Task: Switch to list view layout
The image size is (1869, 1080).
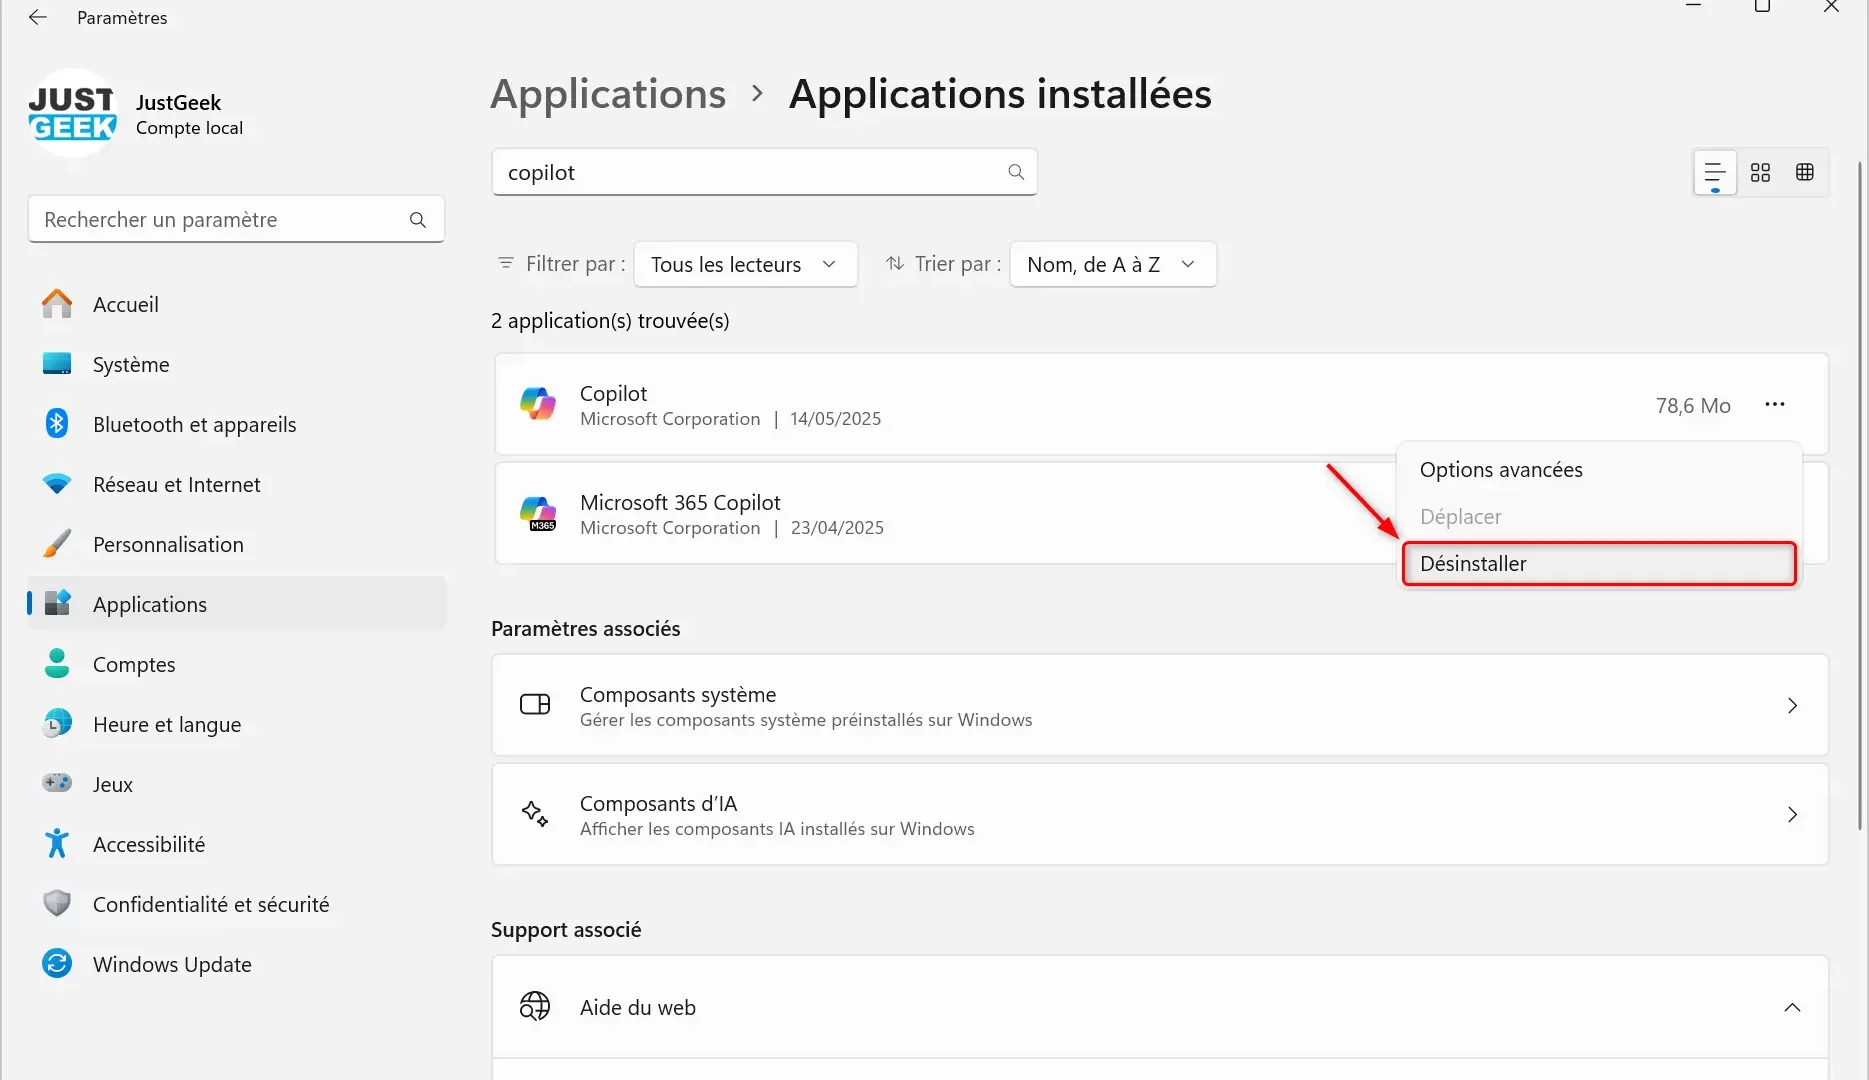Action: tap(1715, 173)
